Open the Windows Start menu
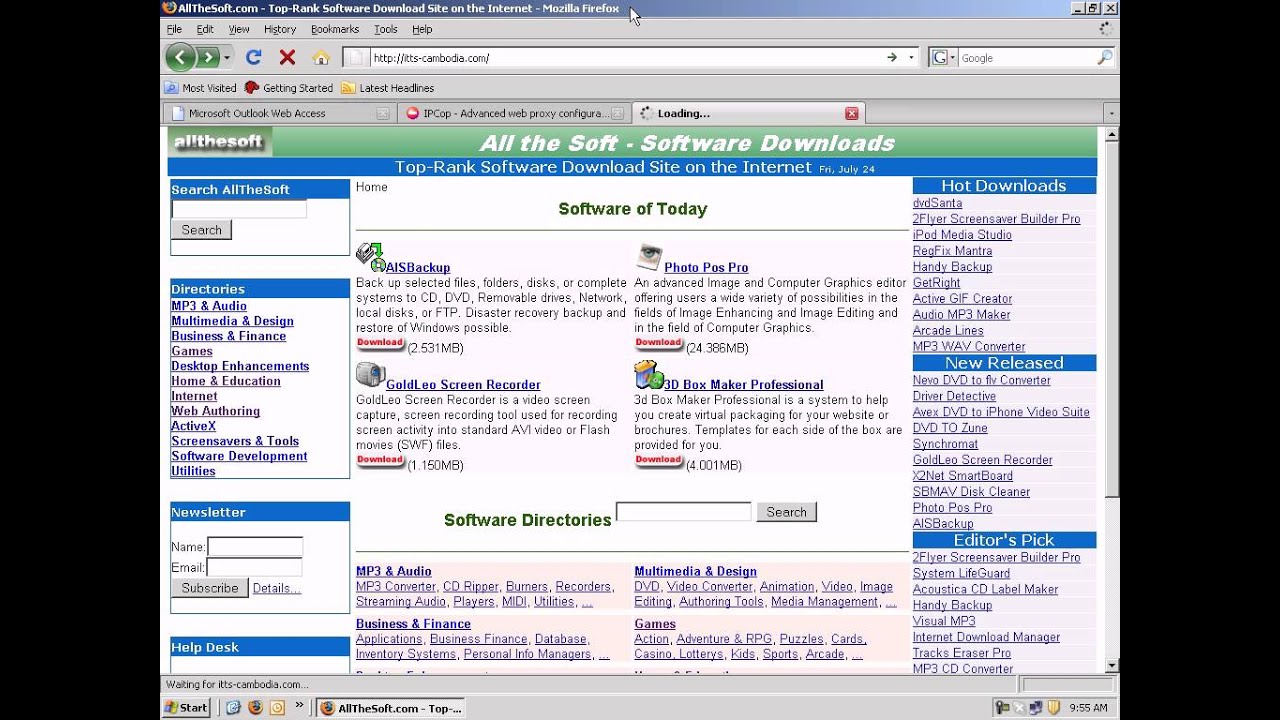This screenshot has width=1280, height=720. (x=186, y=707)
